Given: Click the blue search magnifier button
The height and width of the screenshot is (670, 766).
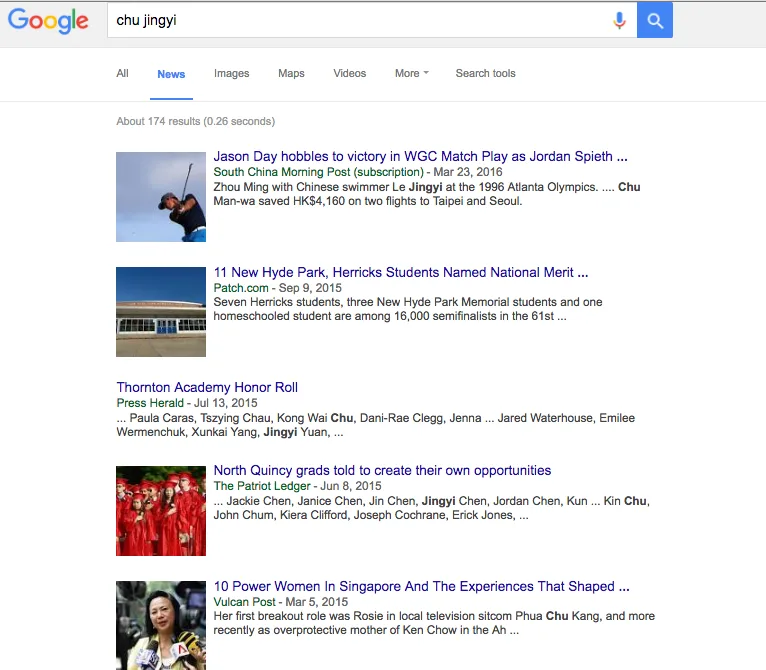Looking at the screenshot, I should point(655,20).
